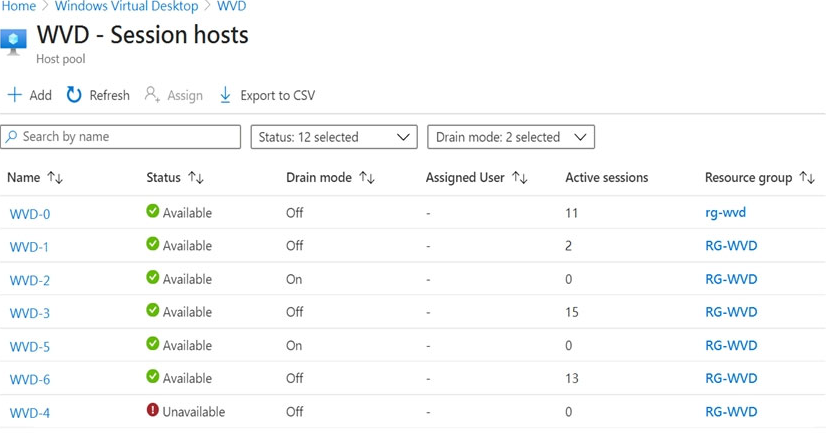Go to Home breadcrumb

(x=18, y=6)
